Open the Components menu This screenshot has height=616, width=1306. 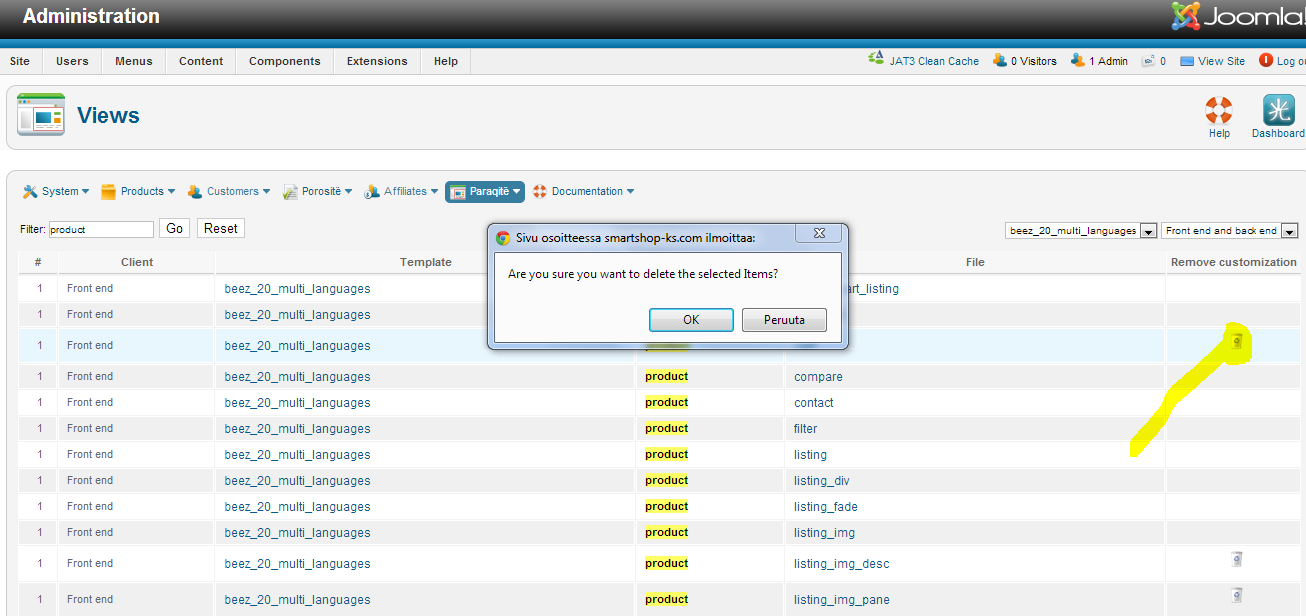[x=284, y=61]
